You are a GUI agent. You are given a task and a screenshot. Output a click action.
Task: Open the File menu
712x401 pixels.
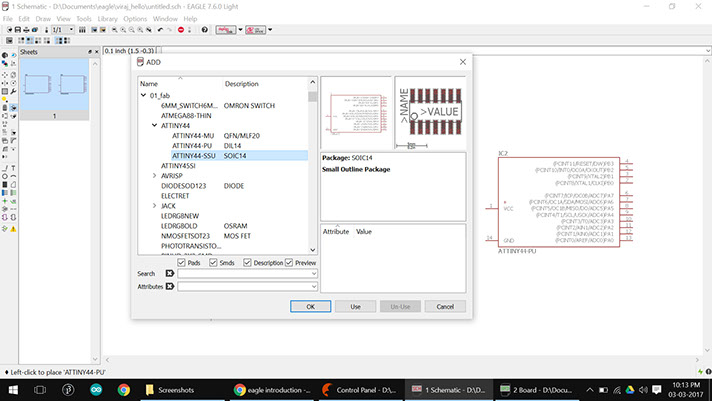coord(8,19)
